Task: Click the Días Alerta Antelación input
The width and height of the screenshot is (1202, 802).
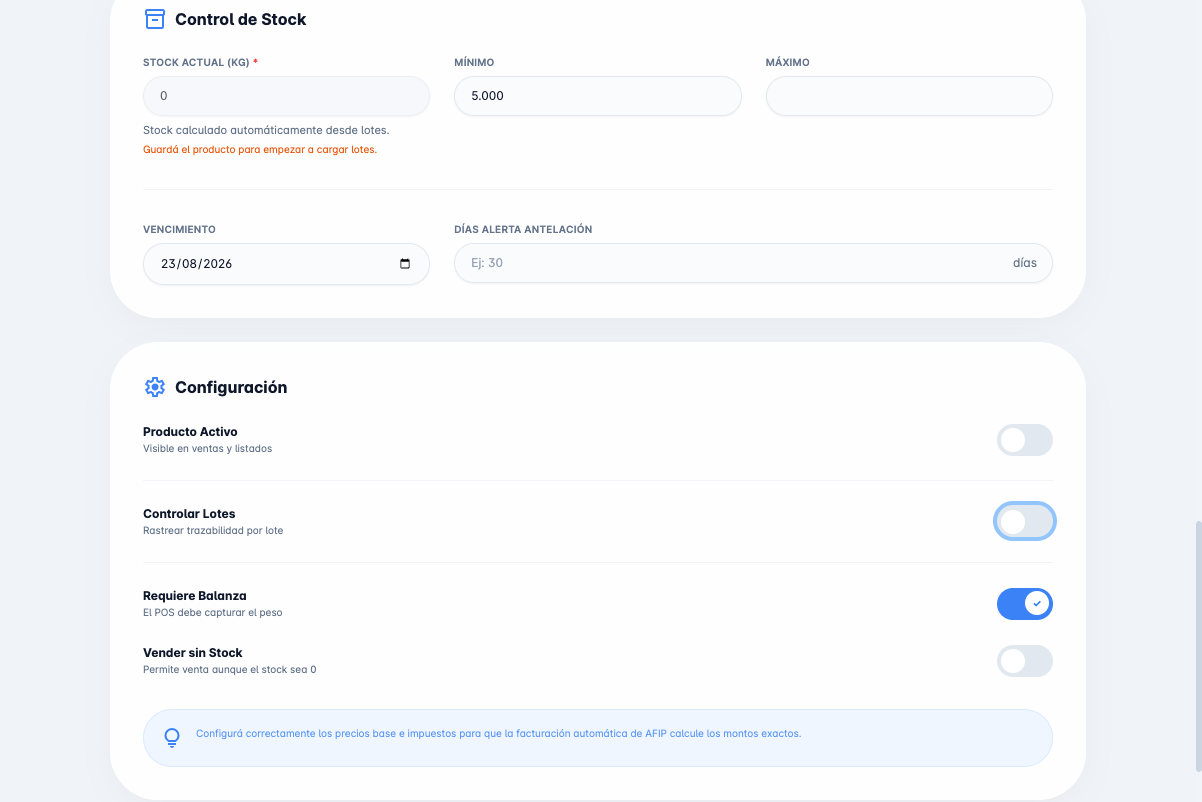Action: (753, 263)
